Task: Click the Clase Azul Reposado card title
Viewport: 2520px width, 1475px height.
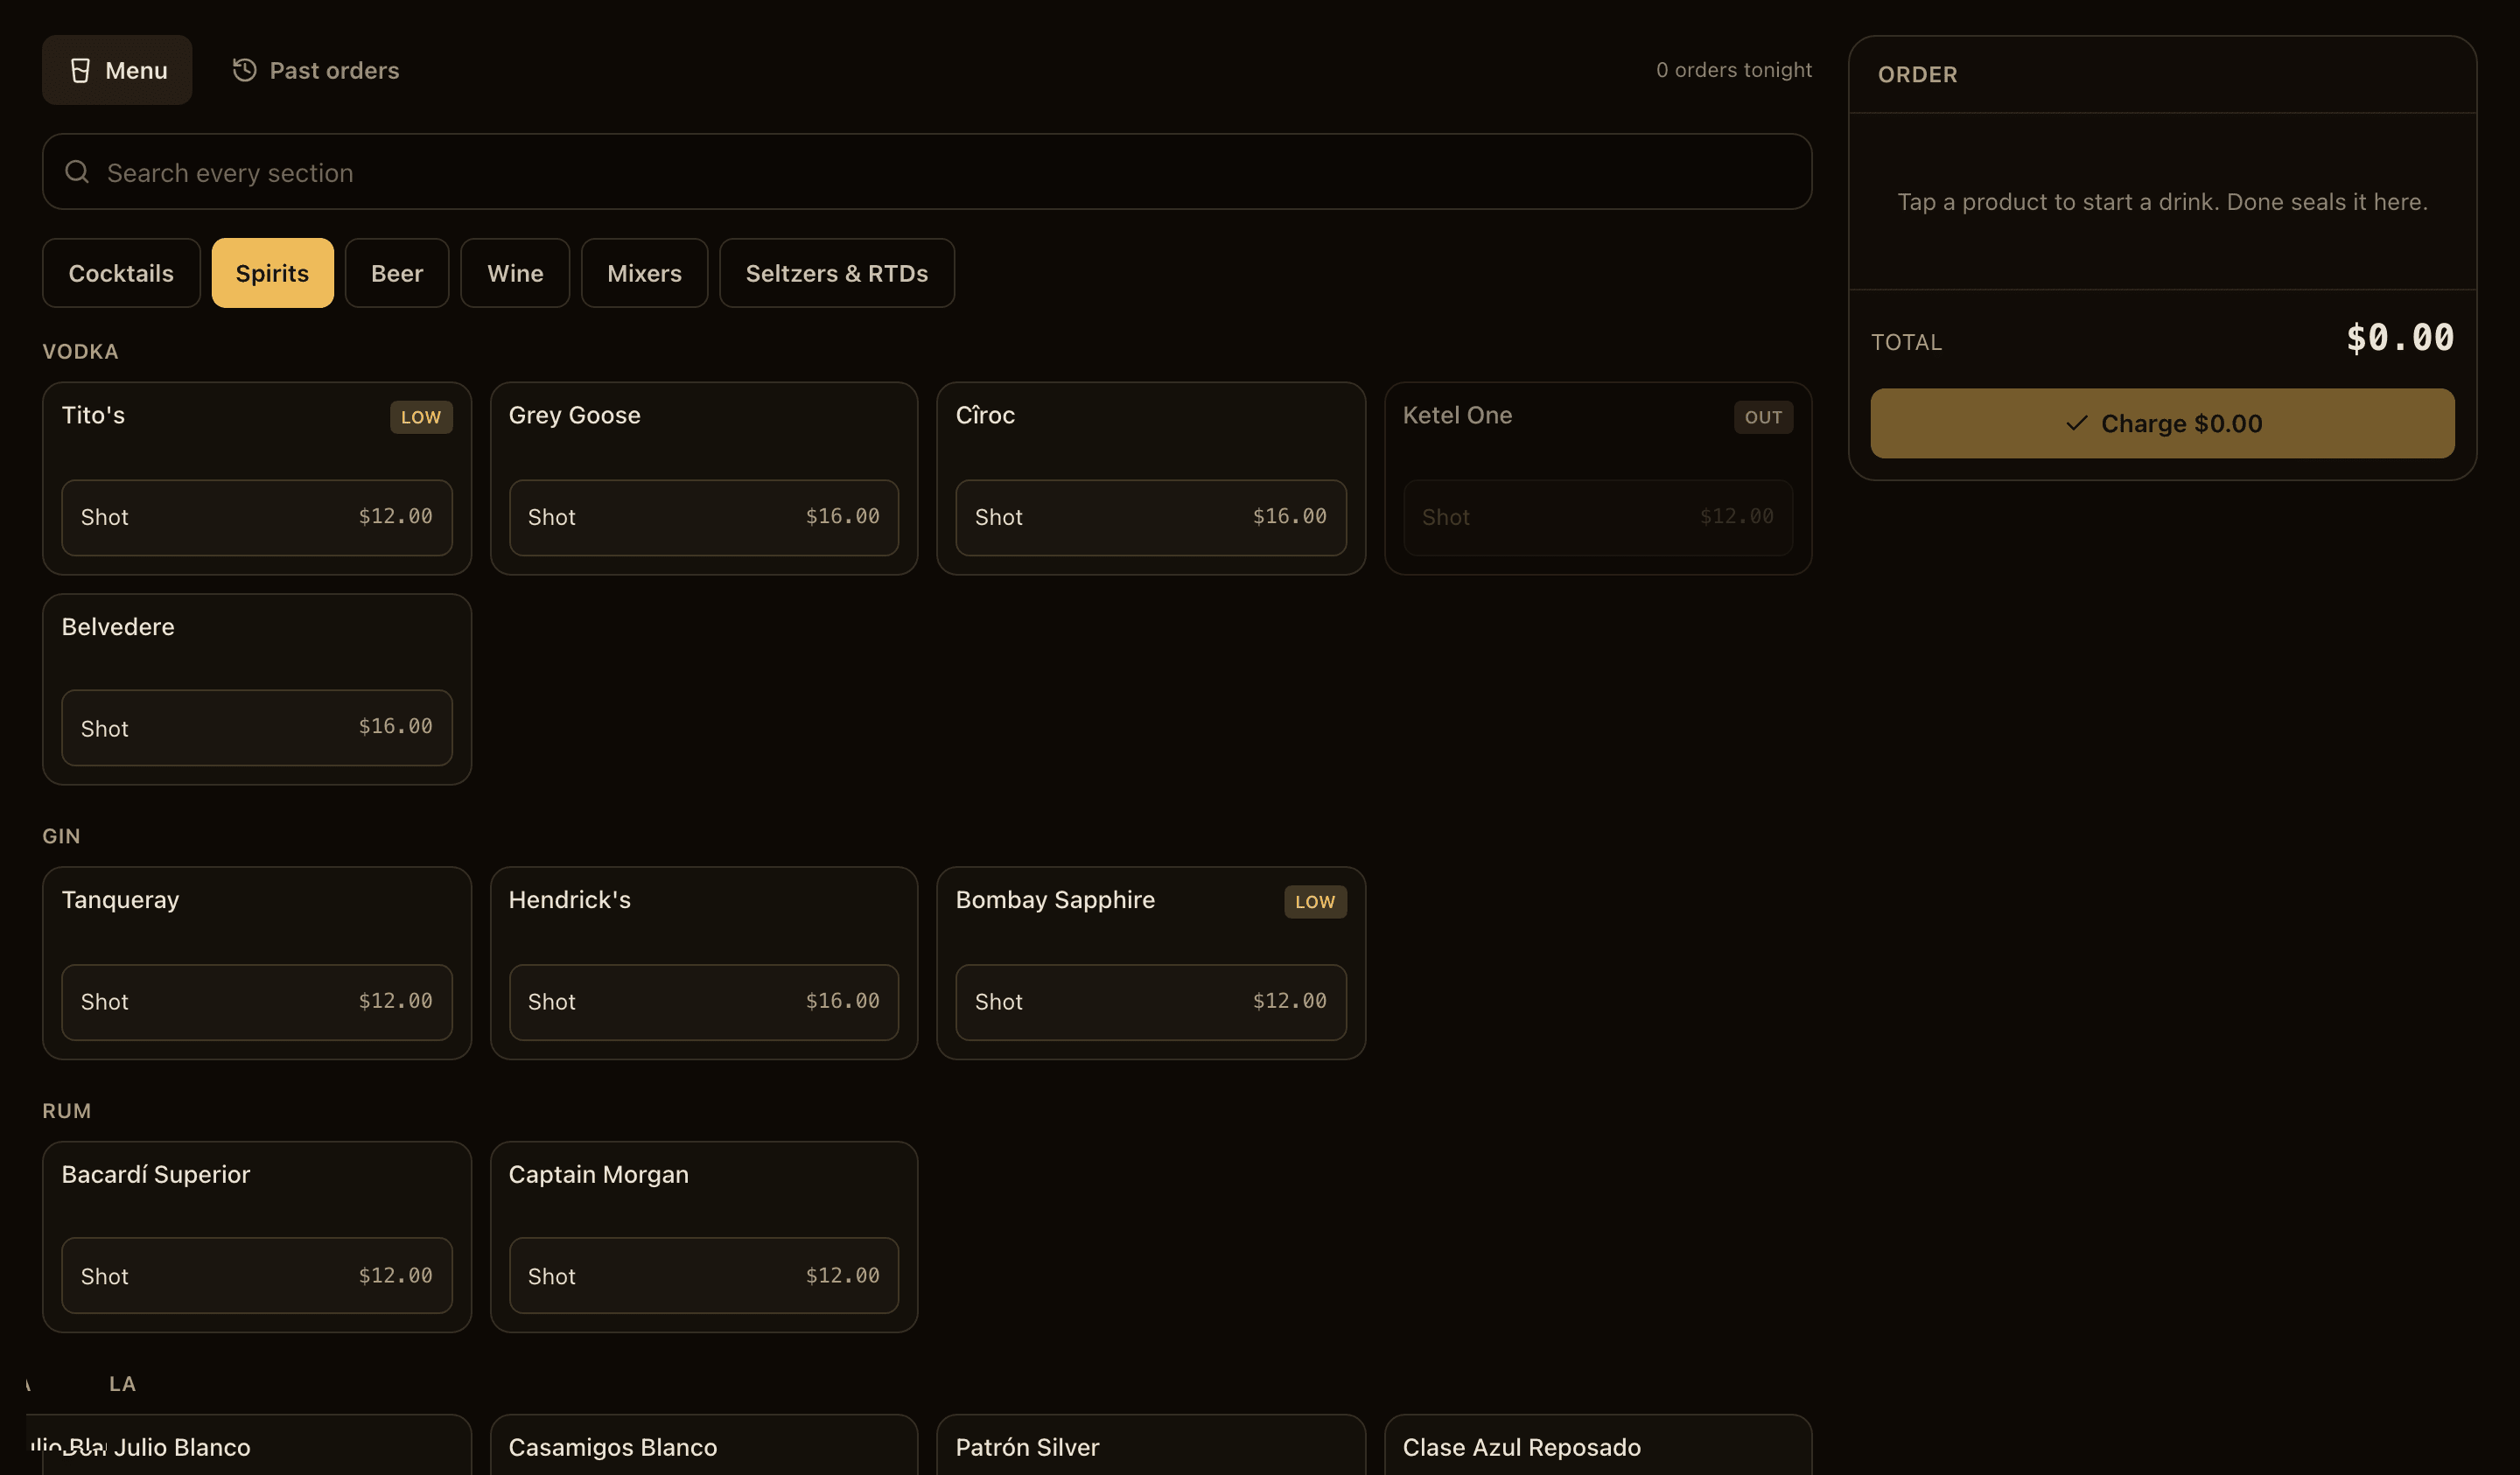Action: (1521, 1447)
